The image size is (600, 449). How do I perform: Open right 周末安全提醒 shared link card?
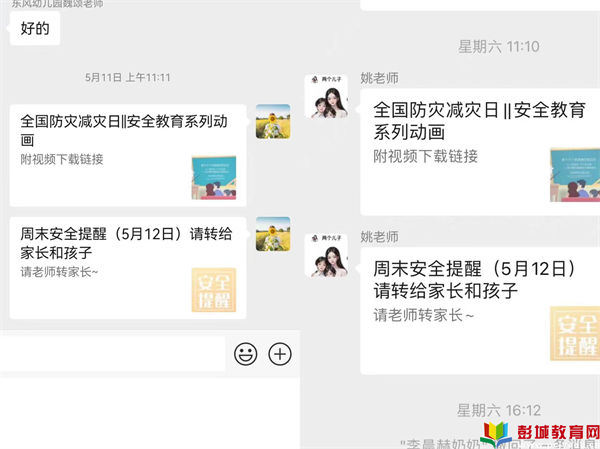click(480, 311)
